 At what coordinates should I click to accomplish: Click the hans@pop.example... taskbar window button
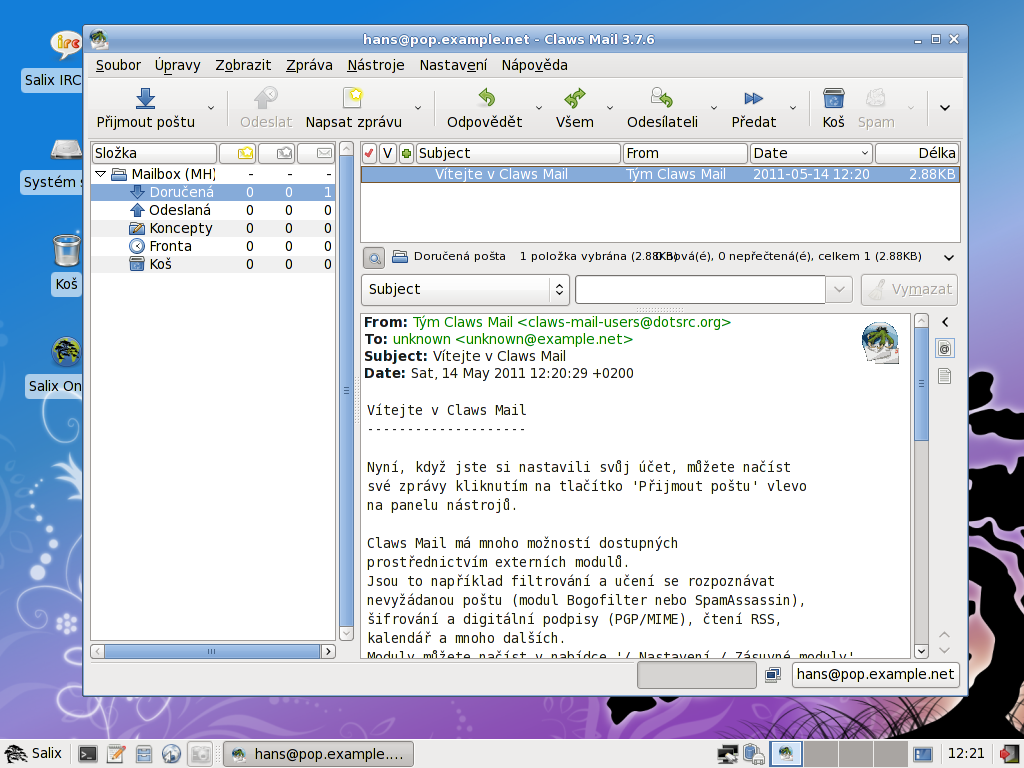319,754
